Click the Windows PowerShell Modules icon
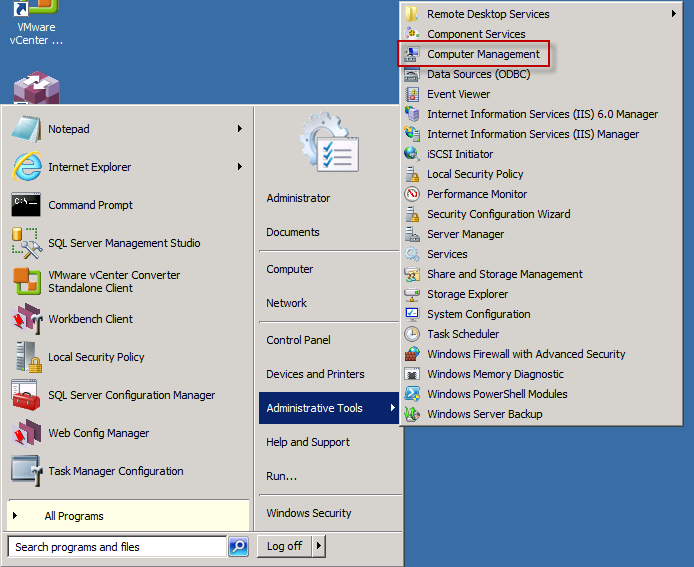694x567 pixels. click(412, 394)
